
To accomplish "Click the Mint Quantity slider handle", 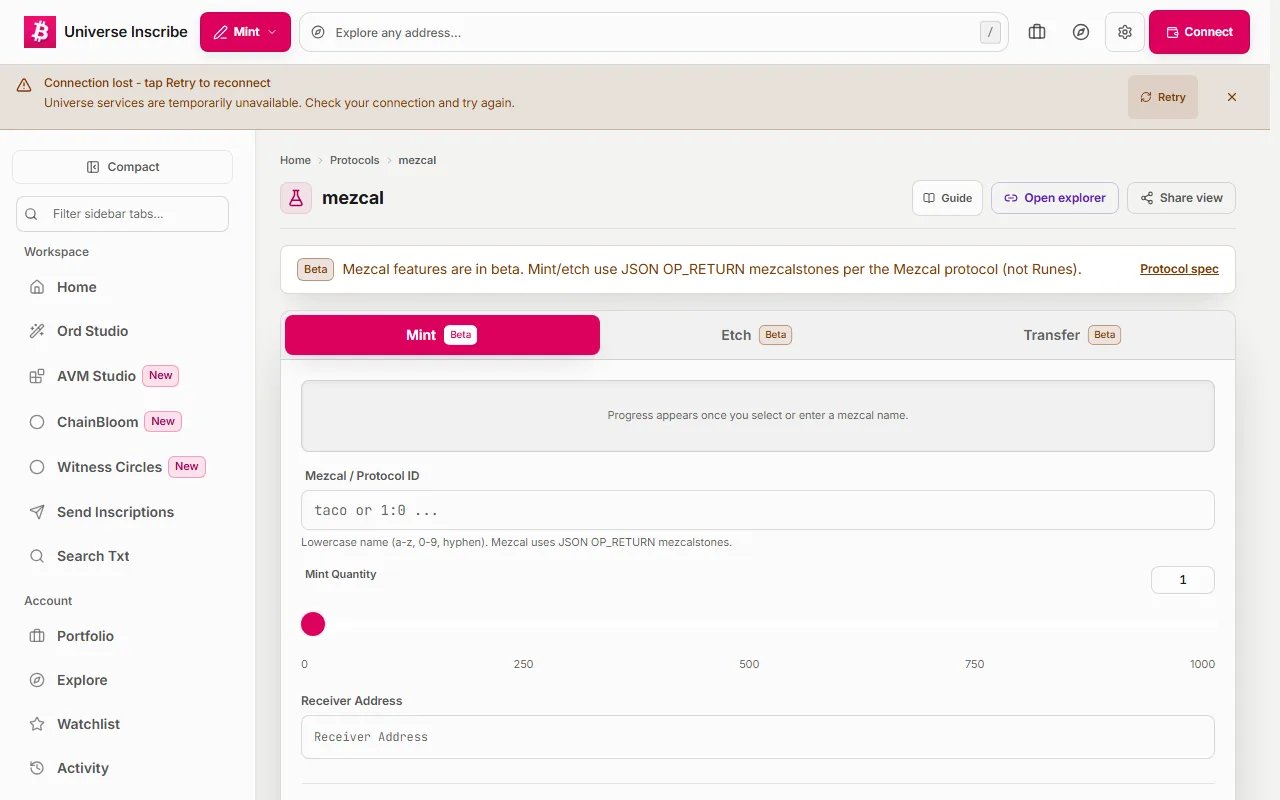I will [313, 624].
